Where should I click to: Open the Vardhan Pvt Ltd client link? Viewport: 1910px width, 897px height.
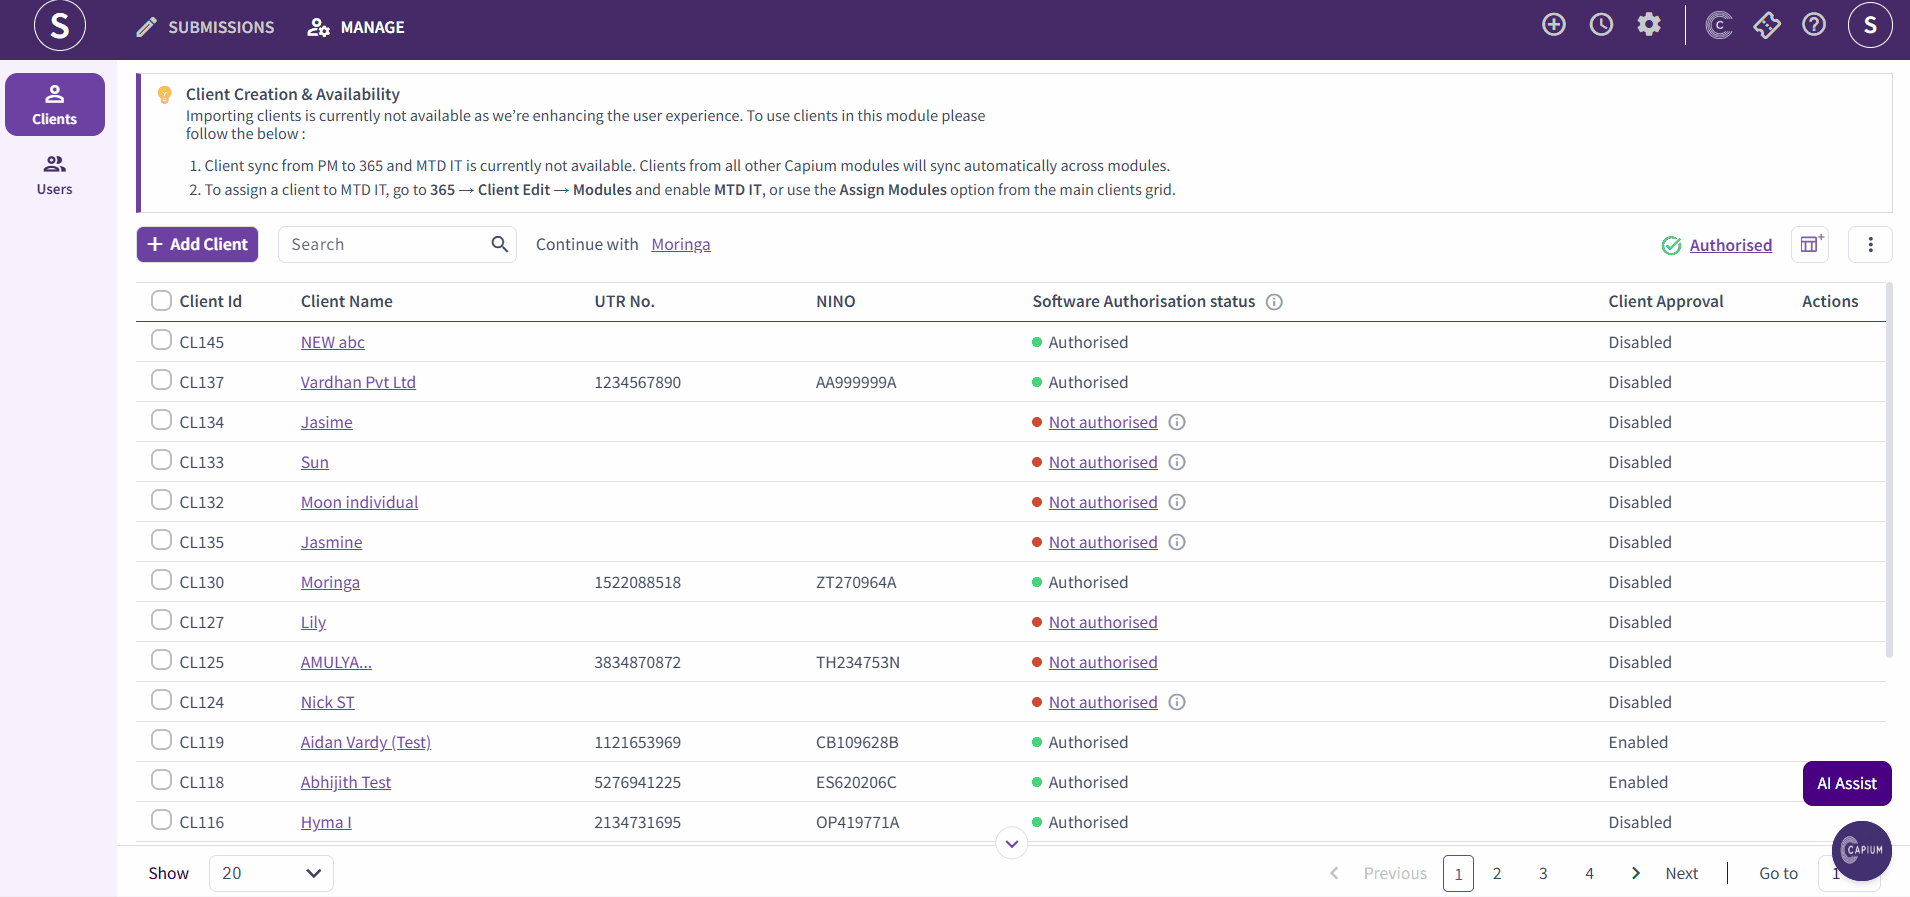358,382
